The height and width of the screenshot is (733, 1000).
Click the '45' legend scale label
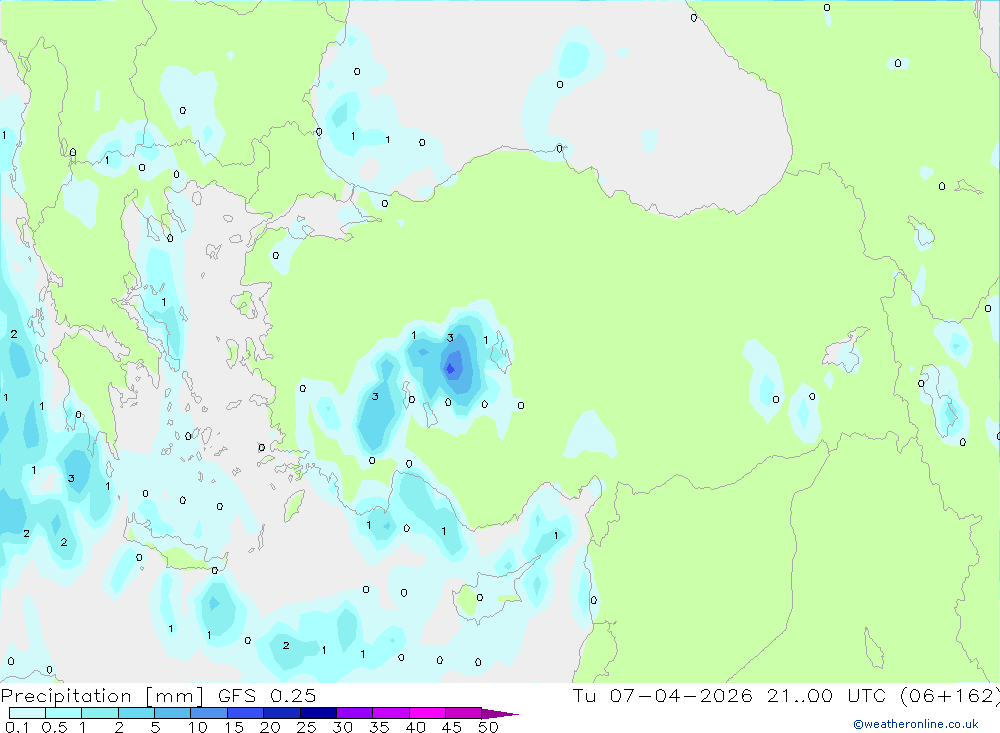point(452,727)
